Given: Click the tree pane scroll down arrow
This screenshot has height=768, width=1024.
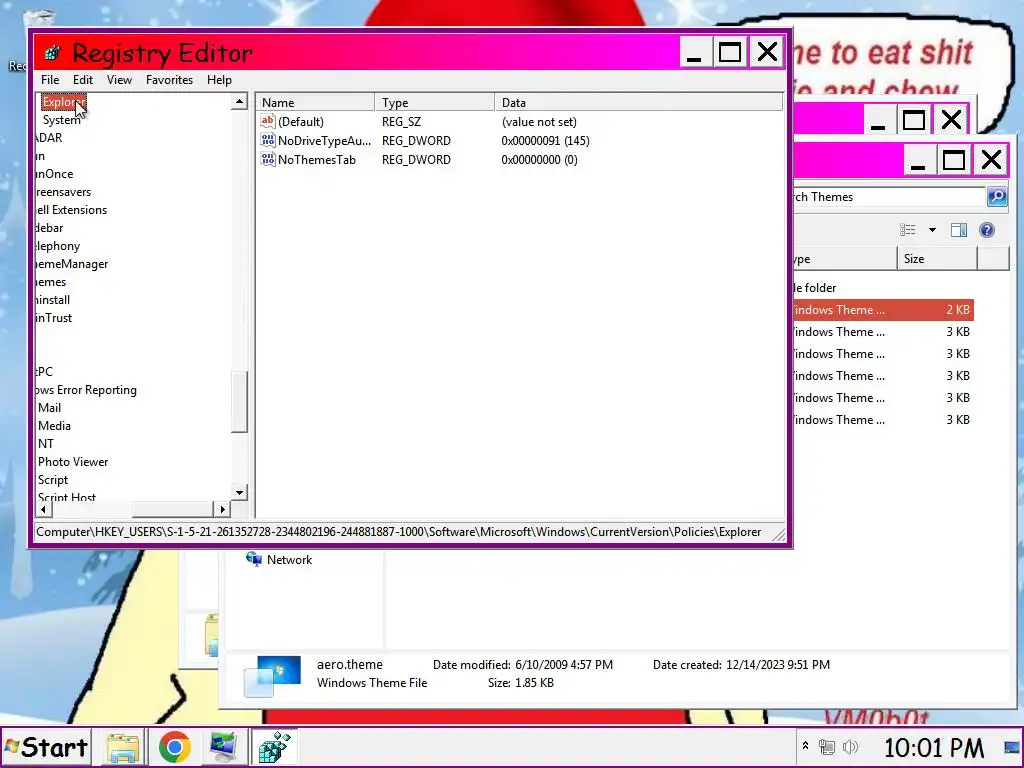Looking at the screenshot, I should click(240, 492).
